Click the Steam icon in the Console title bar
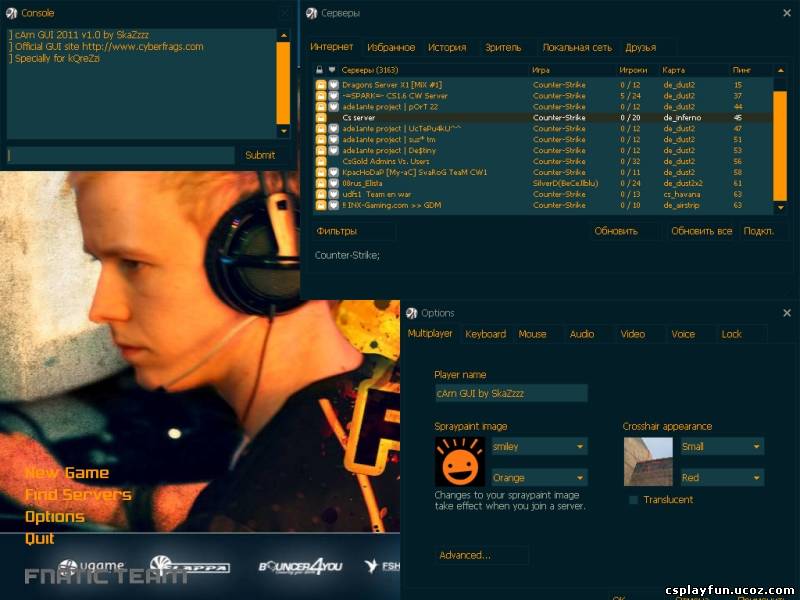Image resolution: width=800 pixels, height=600 pixels. (x=11, y=13)
